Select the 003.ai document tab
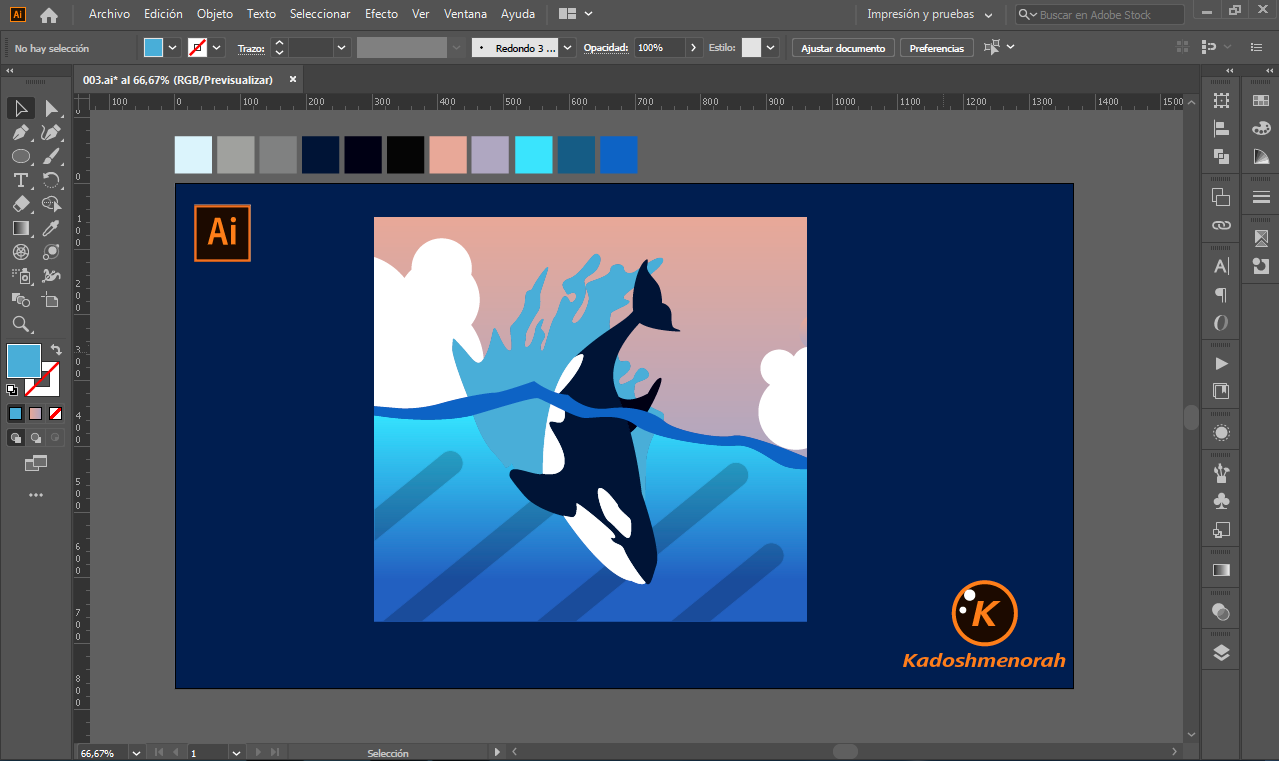Viewport: 1279px width, 761px height. [x=177, y=80]
